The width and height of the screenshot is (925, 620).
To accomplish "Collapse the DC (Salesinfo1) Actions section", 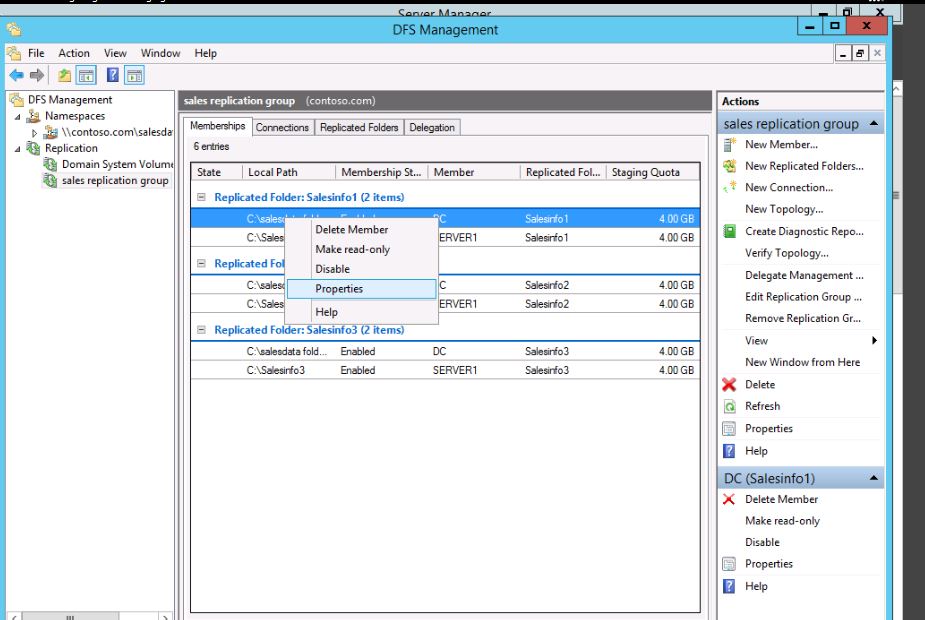I will point(874,478).
